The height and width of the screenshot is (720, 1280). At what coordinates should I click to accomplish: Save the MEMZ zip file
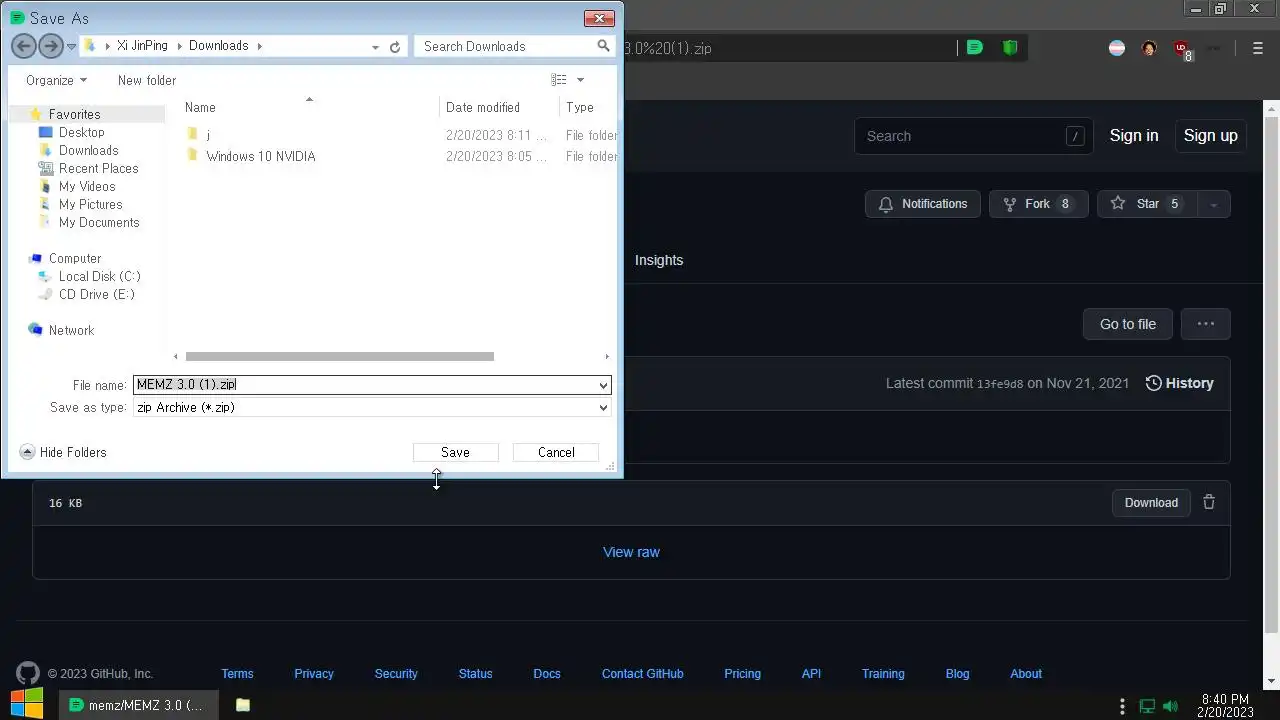455,452
